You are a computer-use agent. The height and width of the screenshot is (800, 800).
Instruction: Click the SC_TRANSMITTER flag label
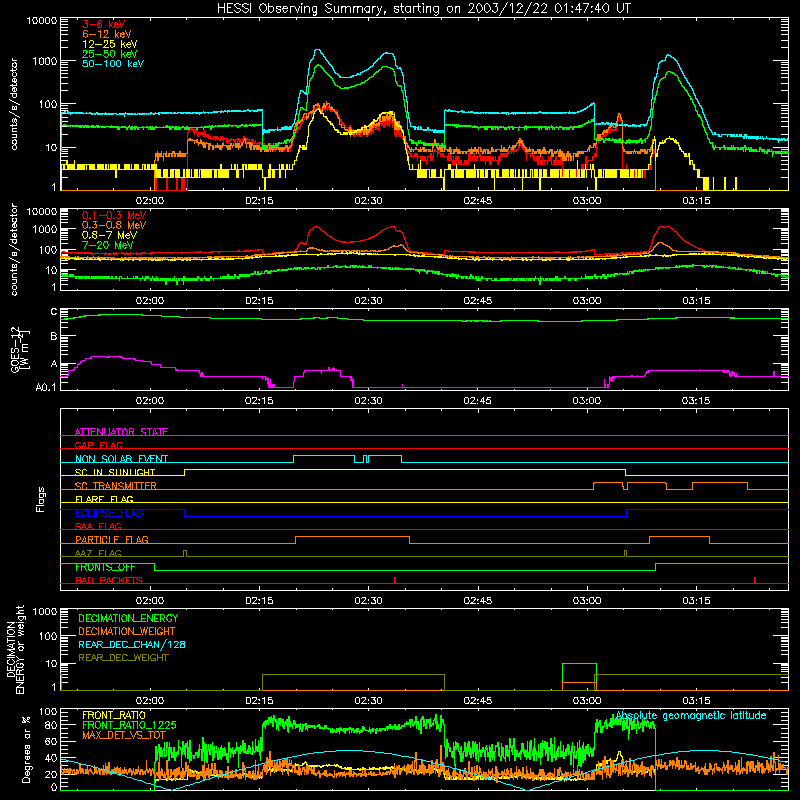click(x=116, y=486)
